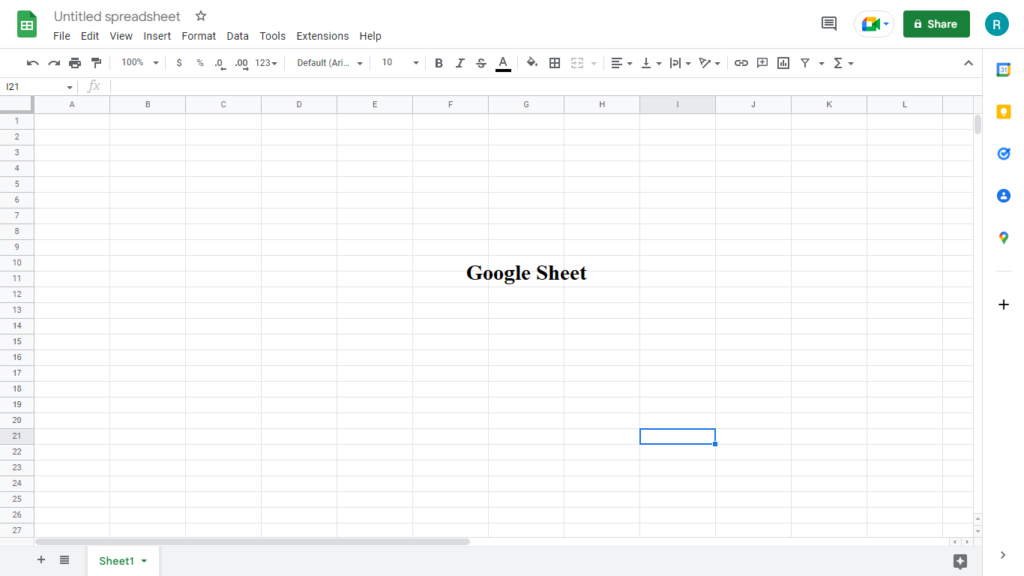The height and width of the screenshot is (576, 1024).
Task: Open the Vertical align dropdown
Action: (x=650, y=63)
